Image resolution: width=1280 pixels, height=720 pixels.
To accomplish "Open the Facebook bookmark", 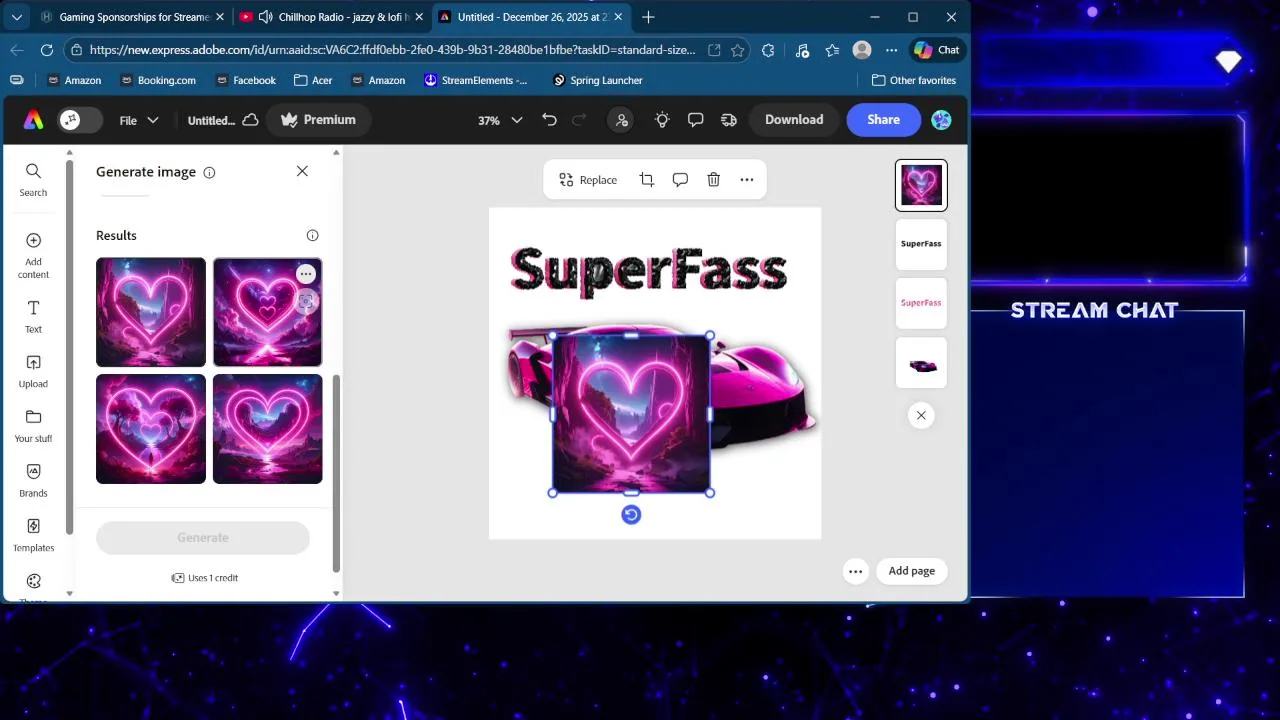I will (245, 80).
